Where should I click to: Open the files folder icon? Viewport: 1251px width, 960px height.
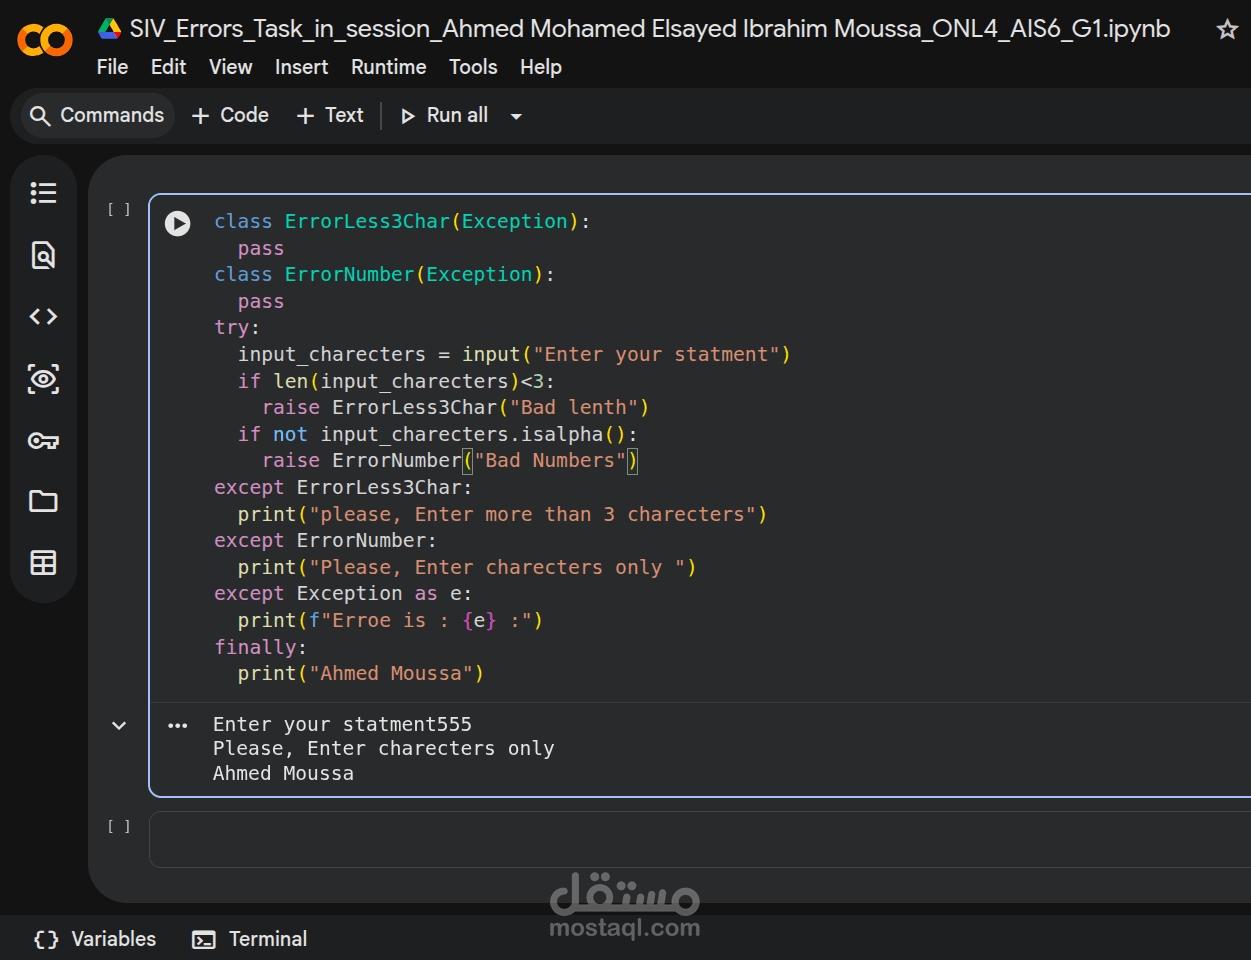tap(43, 501)
